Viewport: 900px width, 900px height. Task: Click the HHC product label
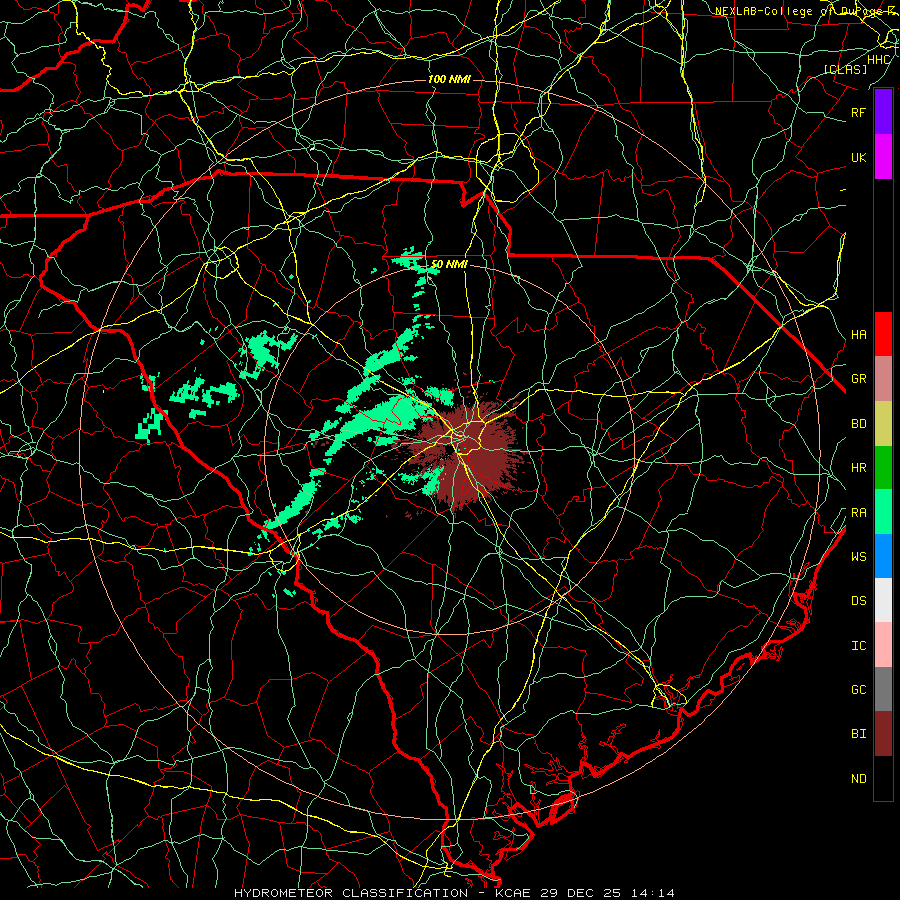[879, 60]
